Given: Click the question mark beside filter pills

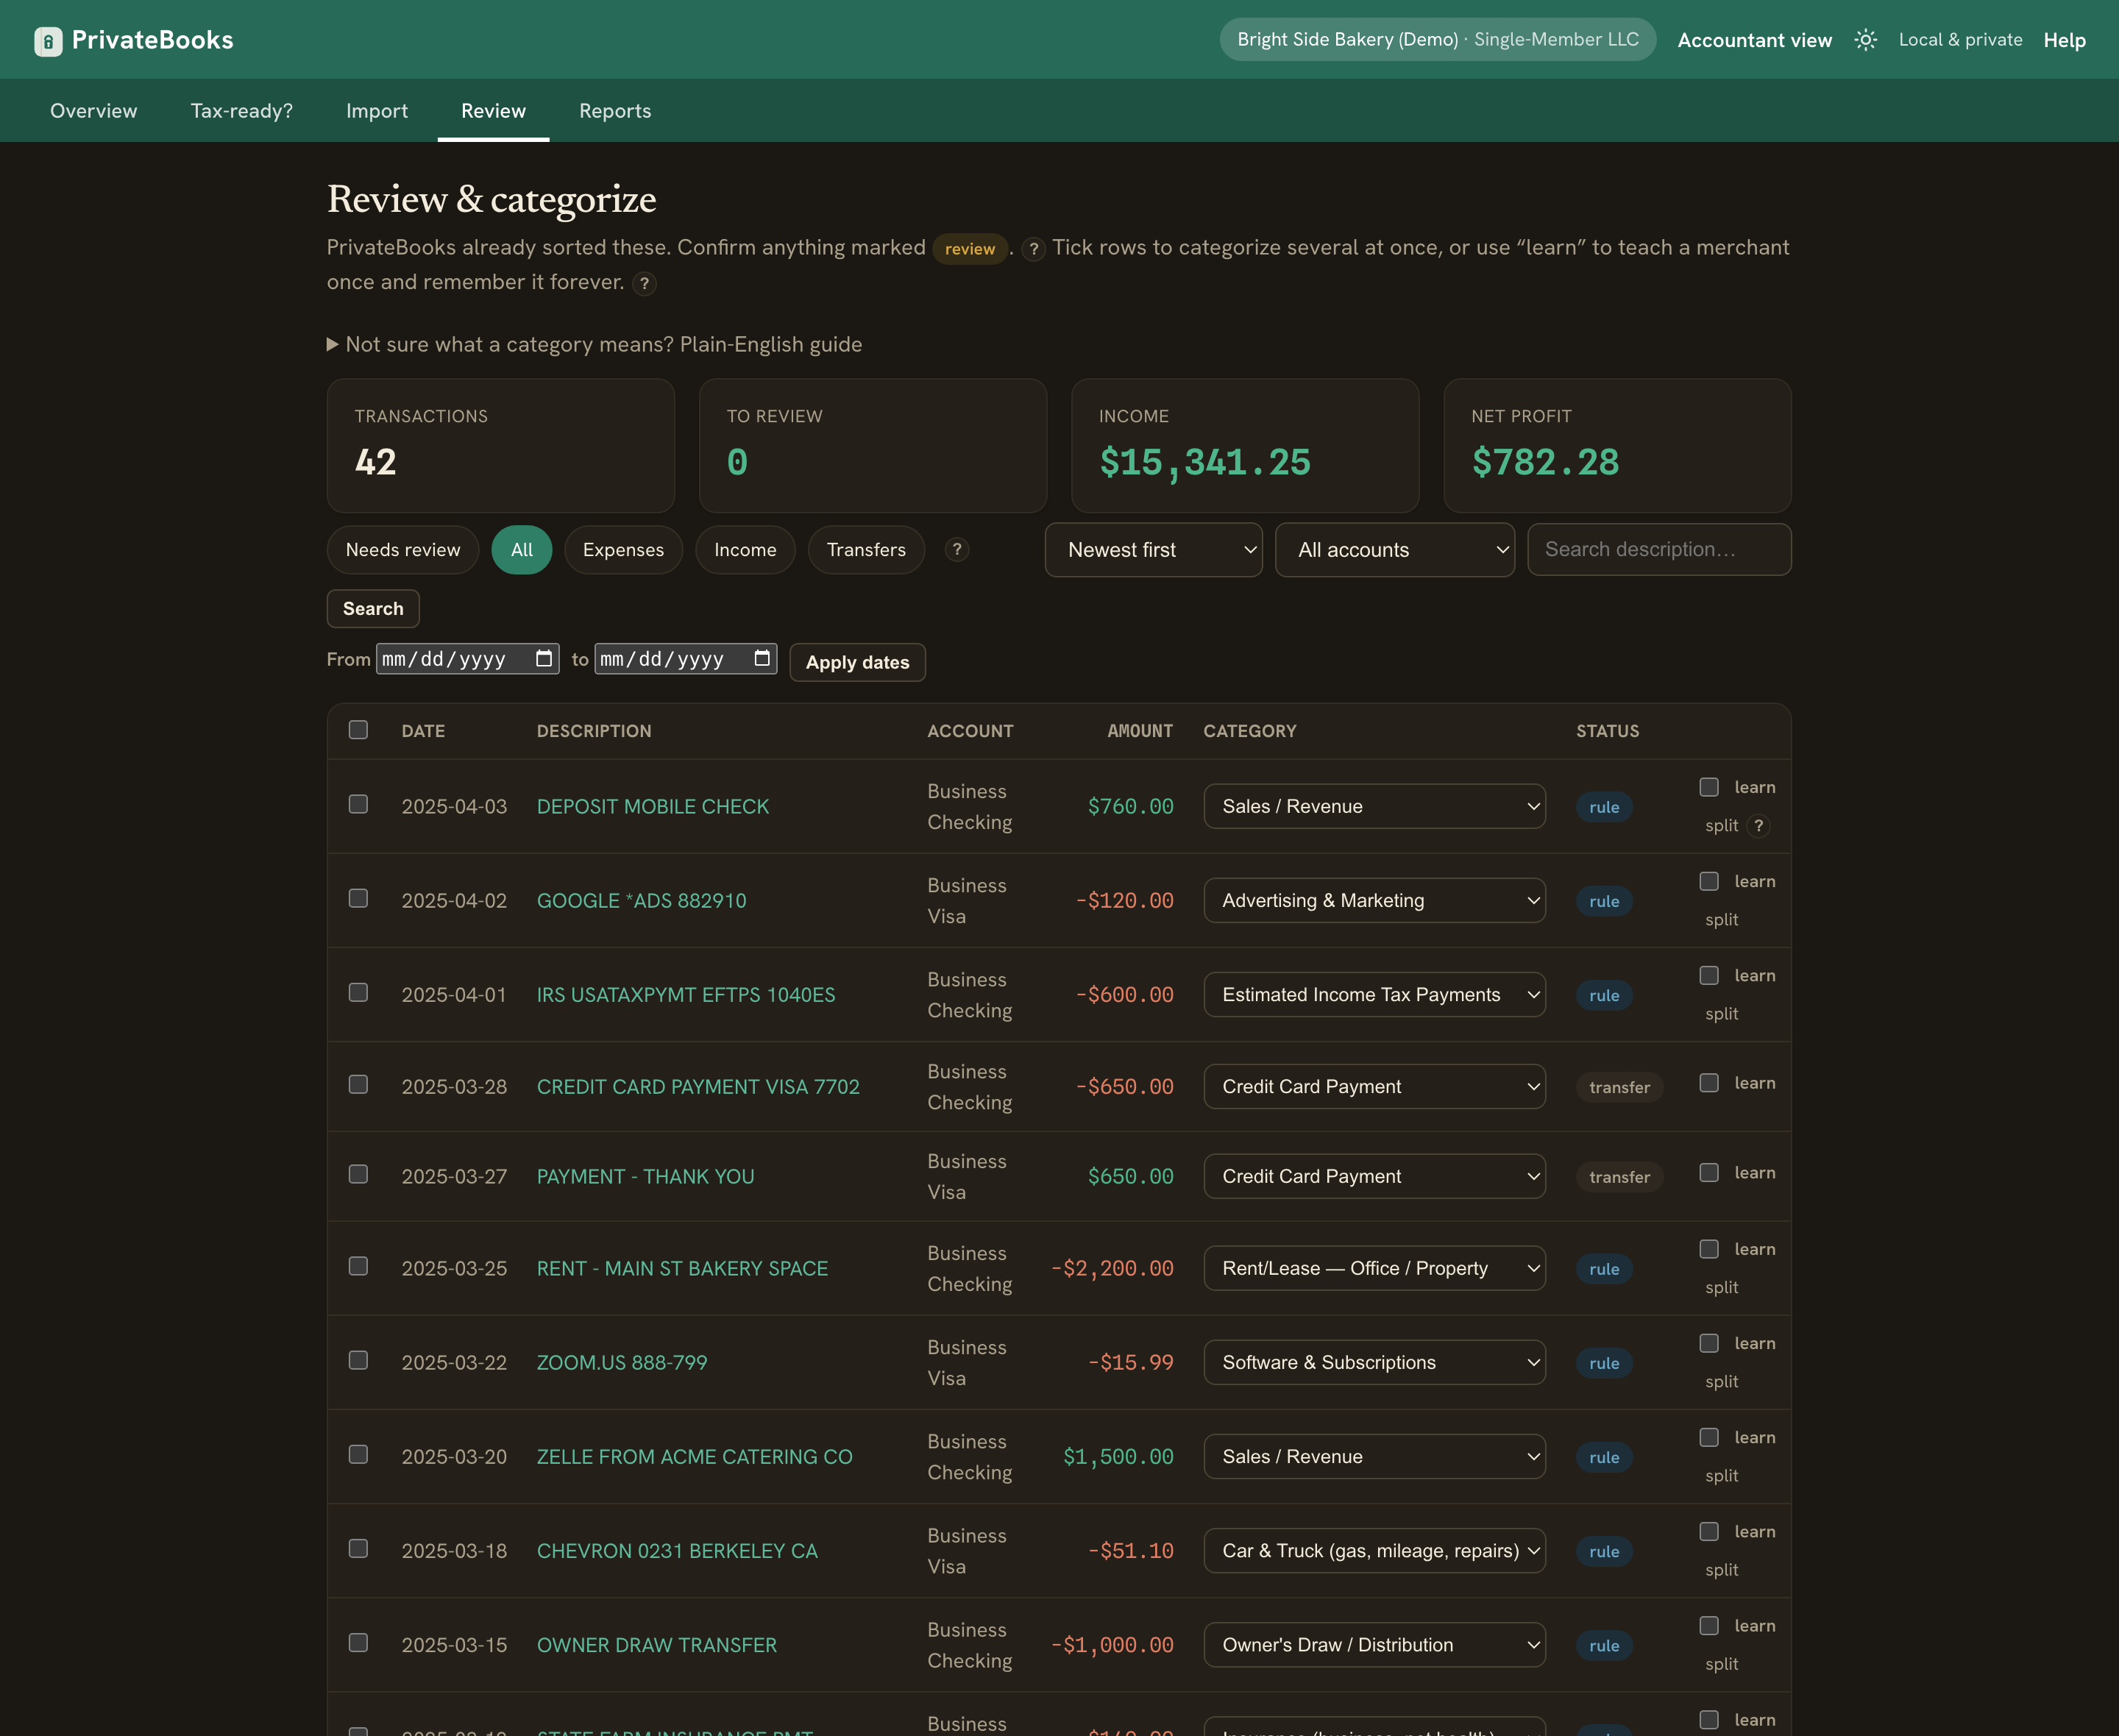Looking at the screenshot, I should [957, 550].
